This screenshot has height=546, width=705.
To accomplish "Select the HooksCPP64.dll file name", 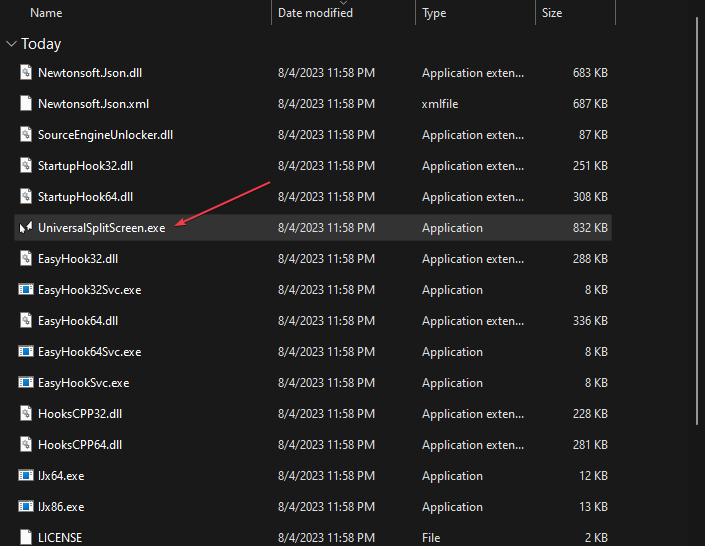I will pos(80,445).
